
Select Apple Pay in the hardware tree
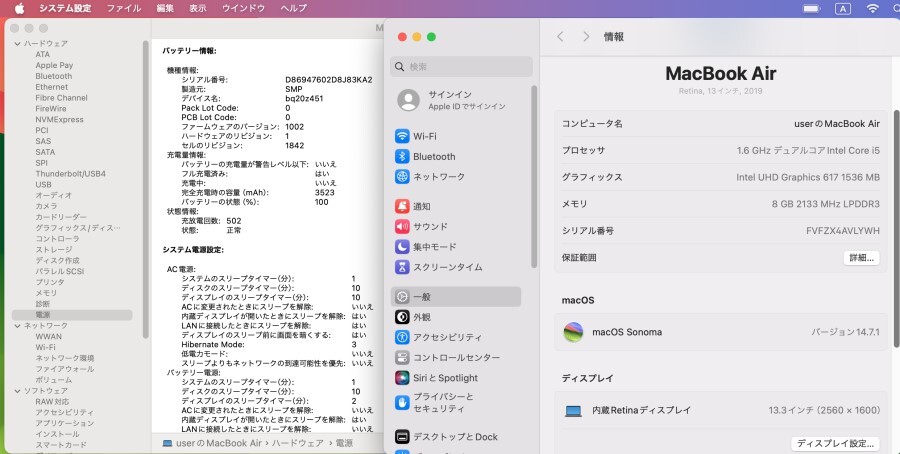(x=54, y=65)
